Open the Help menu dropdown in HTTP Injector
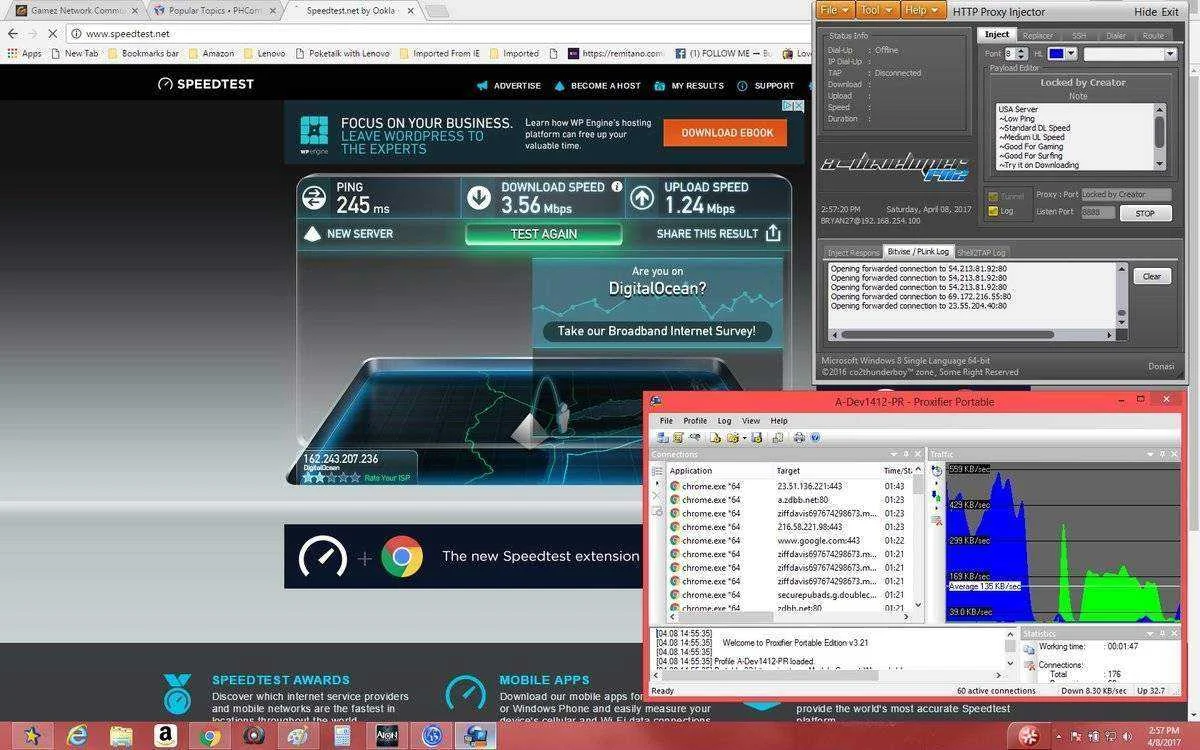The width and height of the screenshot is (1200, 750). [x=922, y=10]
